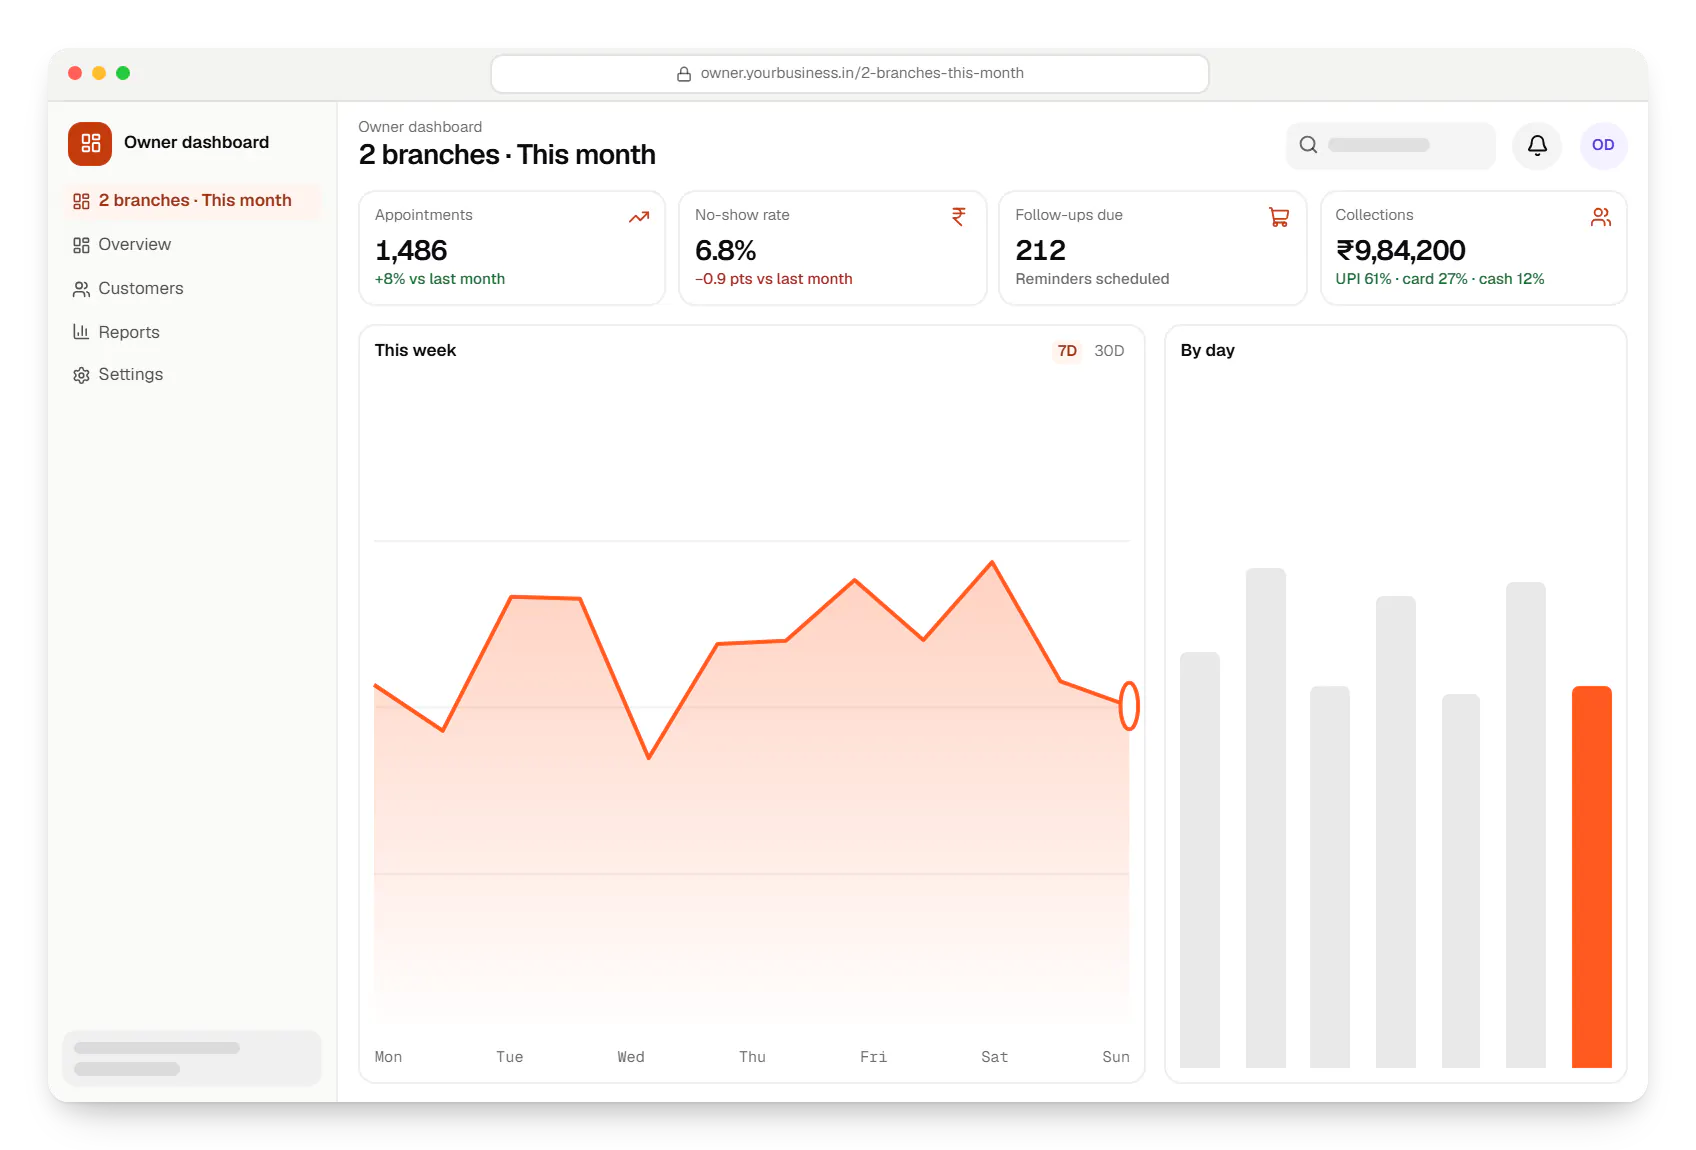Click the 'Sat' axis label
Viewport: 1696px width, 1150px height.
pos(994,1057)
